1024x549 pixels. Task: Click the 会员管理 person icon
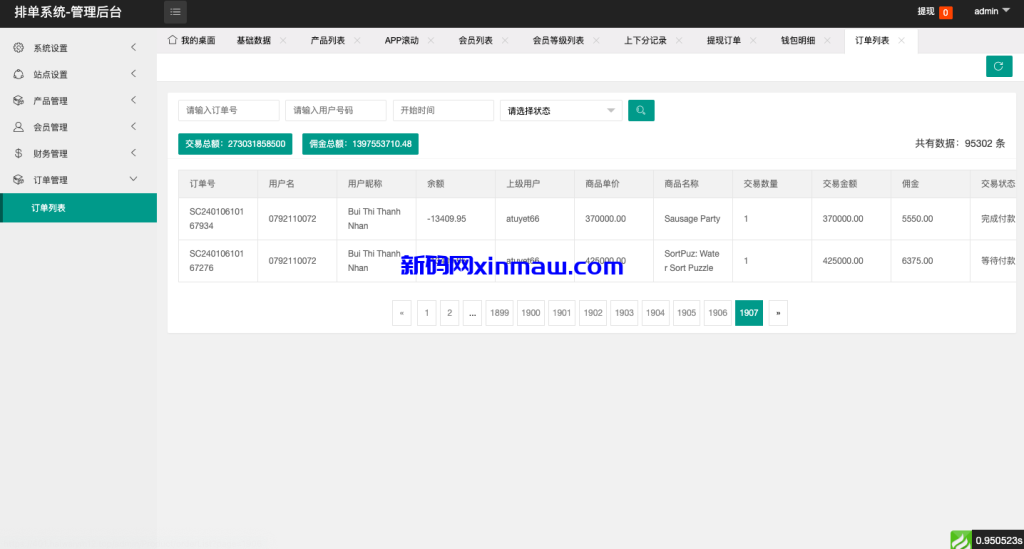tap(18, 127)
